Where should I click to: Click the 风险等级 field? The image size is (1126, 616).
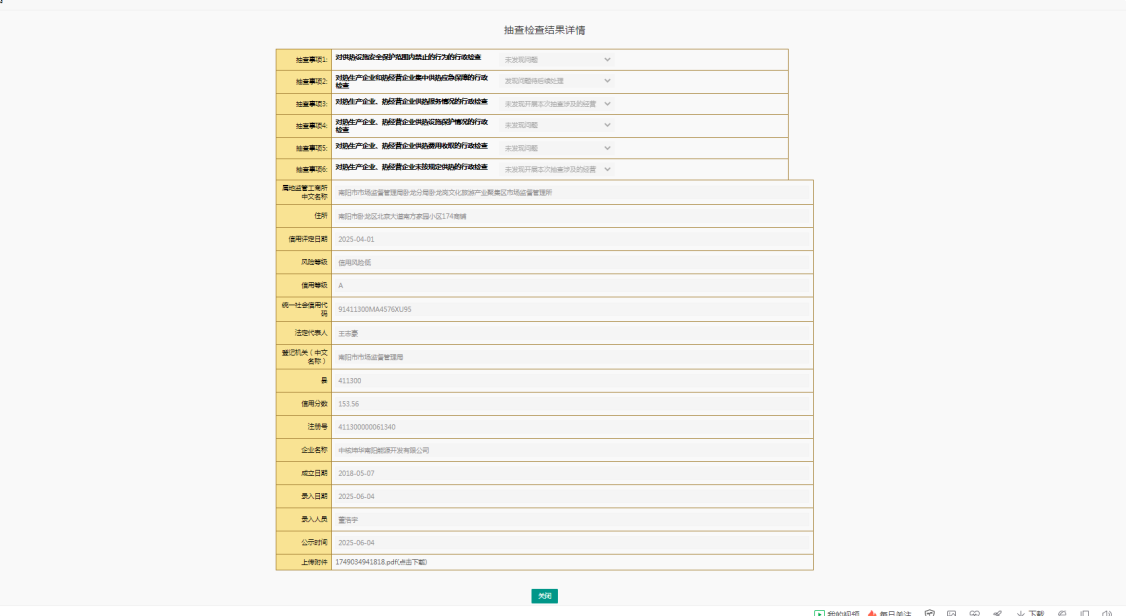click(x=572, y=262)
